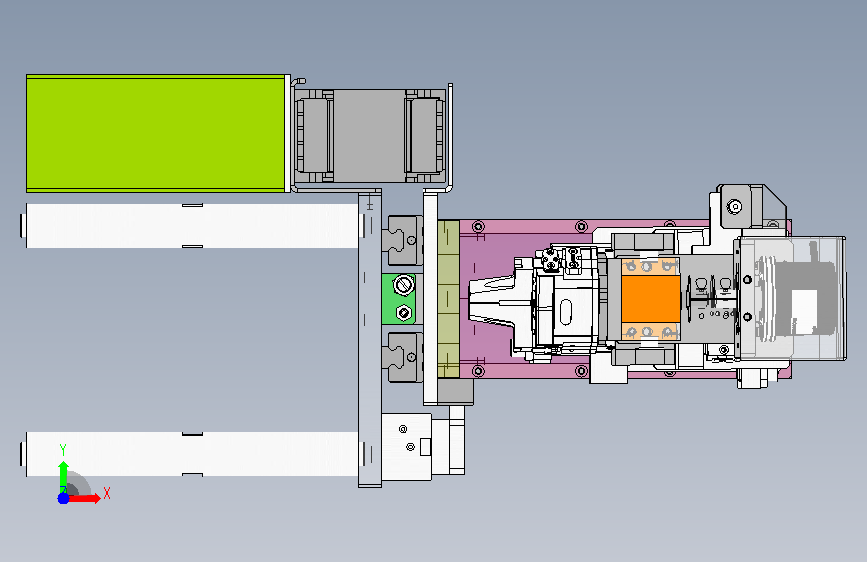Viewport: 867px width, 562px height.
Task: Select the orange block in the assembly
Action: pyautogui.click(x=650, y=299)
